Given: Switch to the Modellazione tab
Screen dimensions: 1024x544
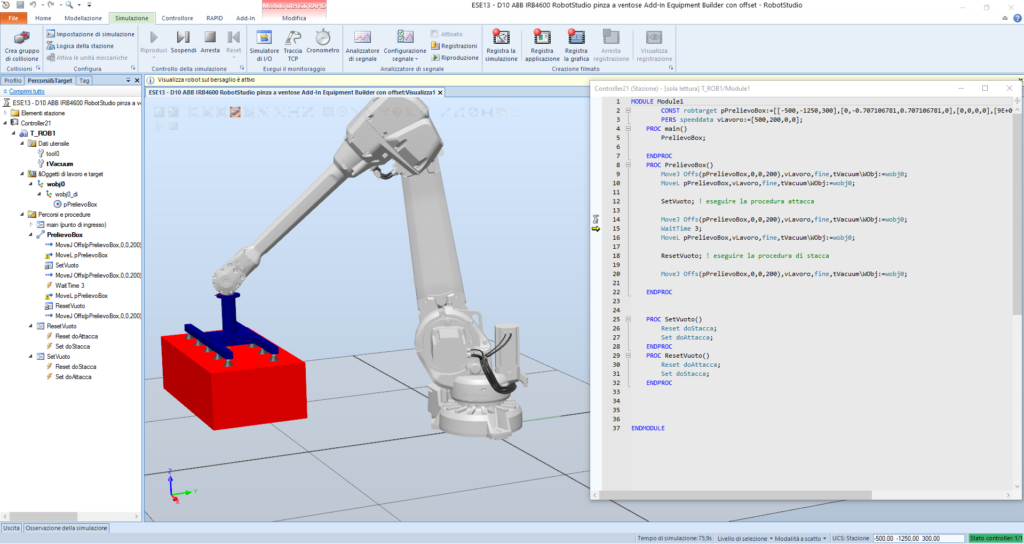Looking at the screenshot, I should click(83, 18).
